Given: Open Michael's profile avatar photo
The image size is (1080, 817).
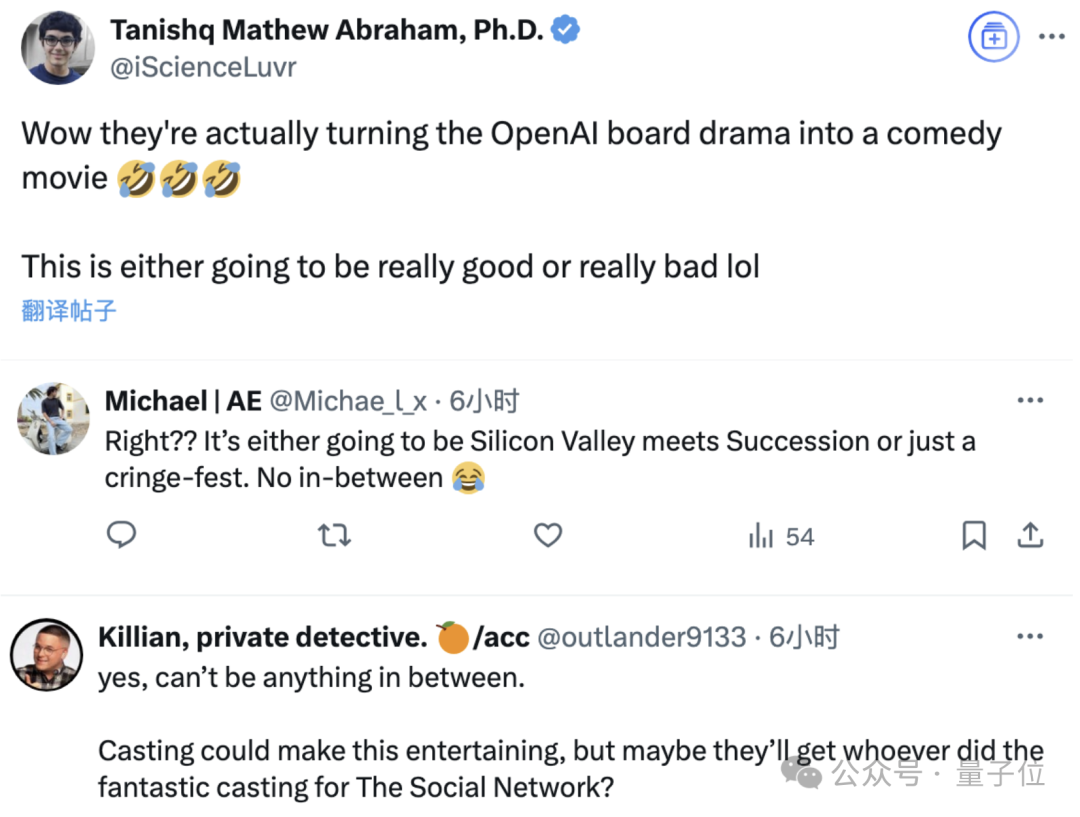Looking at the screenshot, I should coord(53,418).
